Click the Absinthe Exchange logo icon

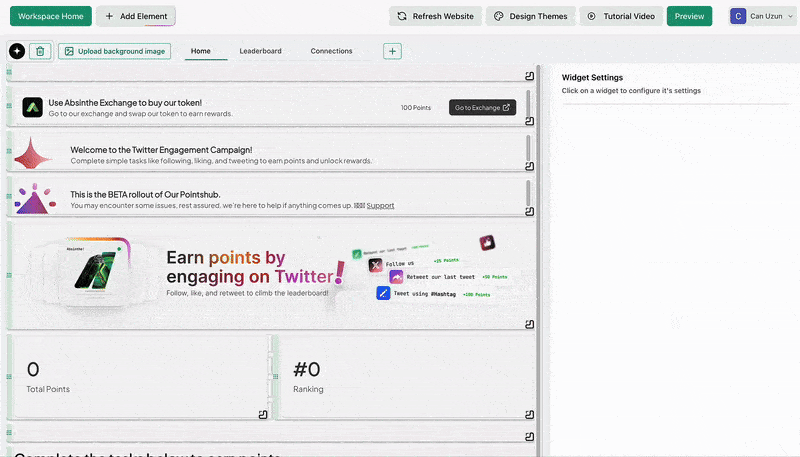(32, 108)
